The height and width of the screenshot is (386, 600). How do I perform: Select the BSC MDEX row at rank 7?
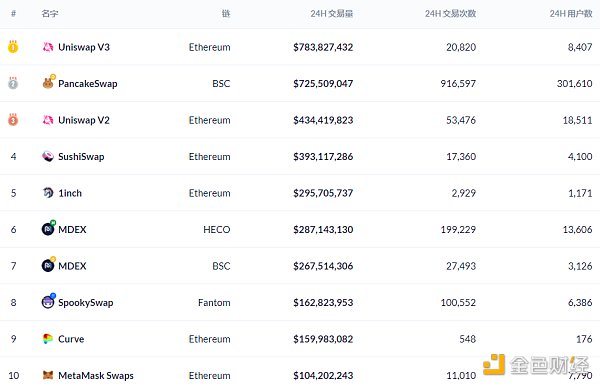click(300, 266)
